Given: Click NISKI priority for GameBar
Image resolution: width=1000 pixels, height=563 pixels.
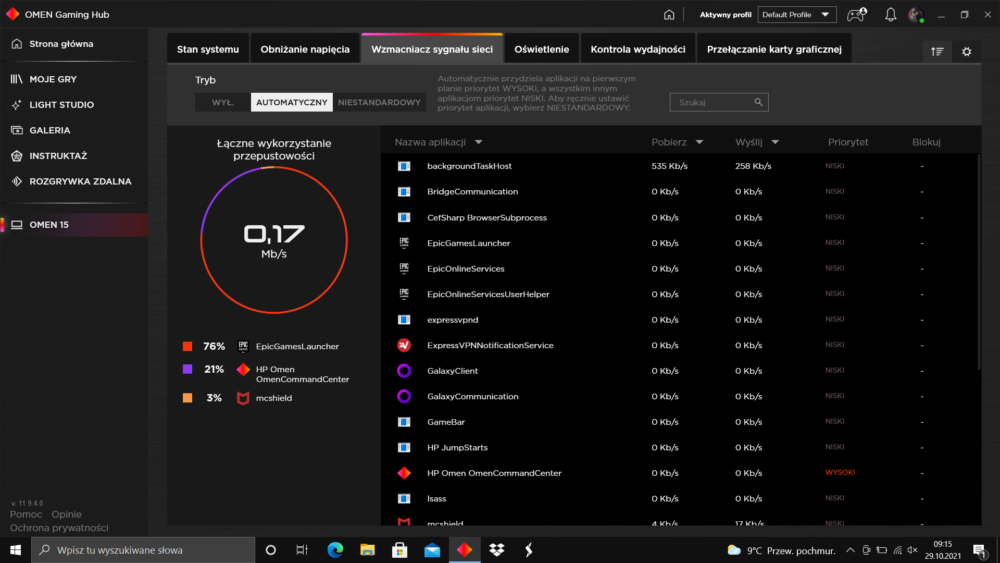Looking at the screenshot, I should click(834, 421).
